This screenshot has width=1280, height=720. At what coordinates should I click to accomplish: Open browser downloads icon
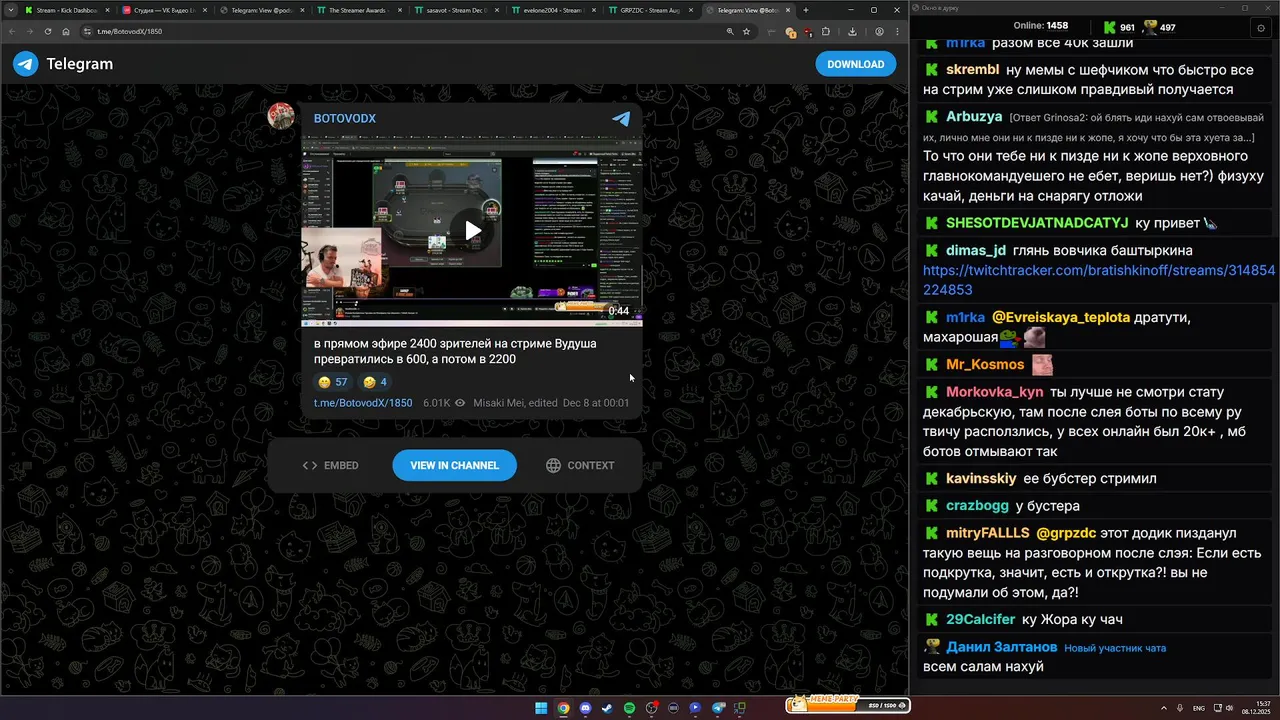[852, 31]
